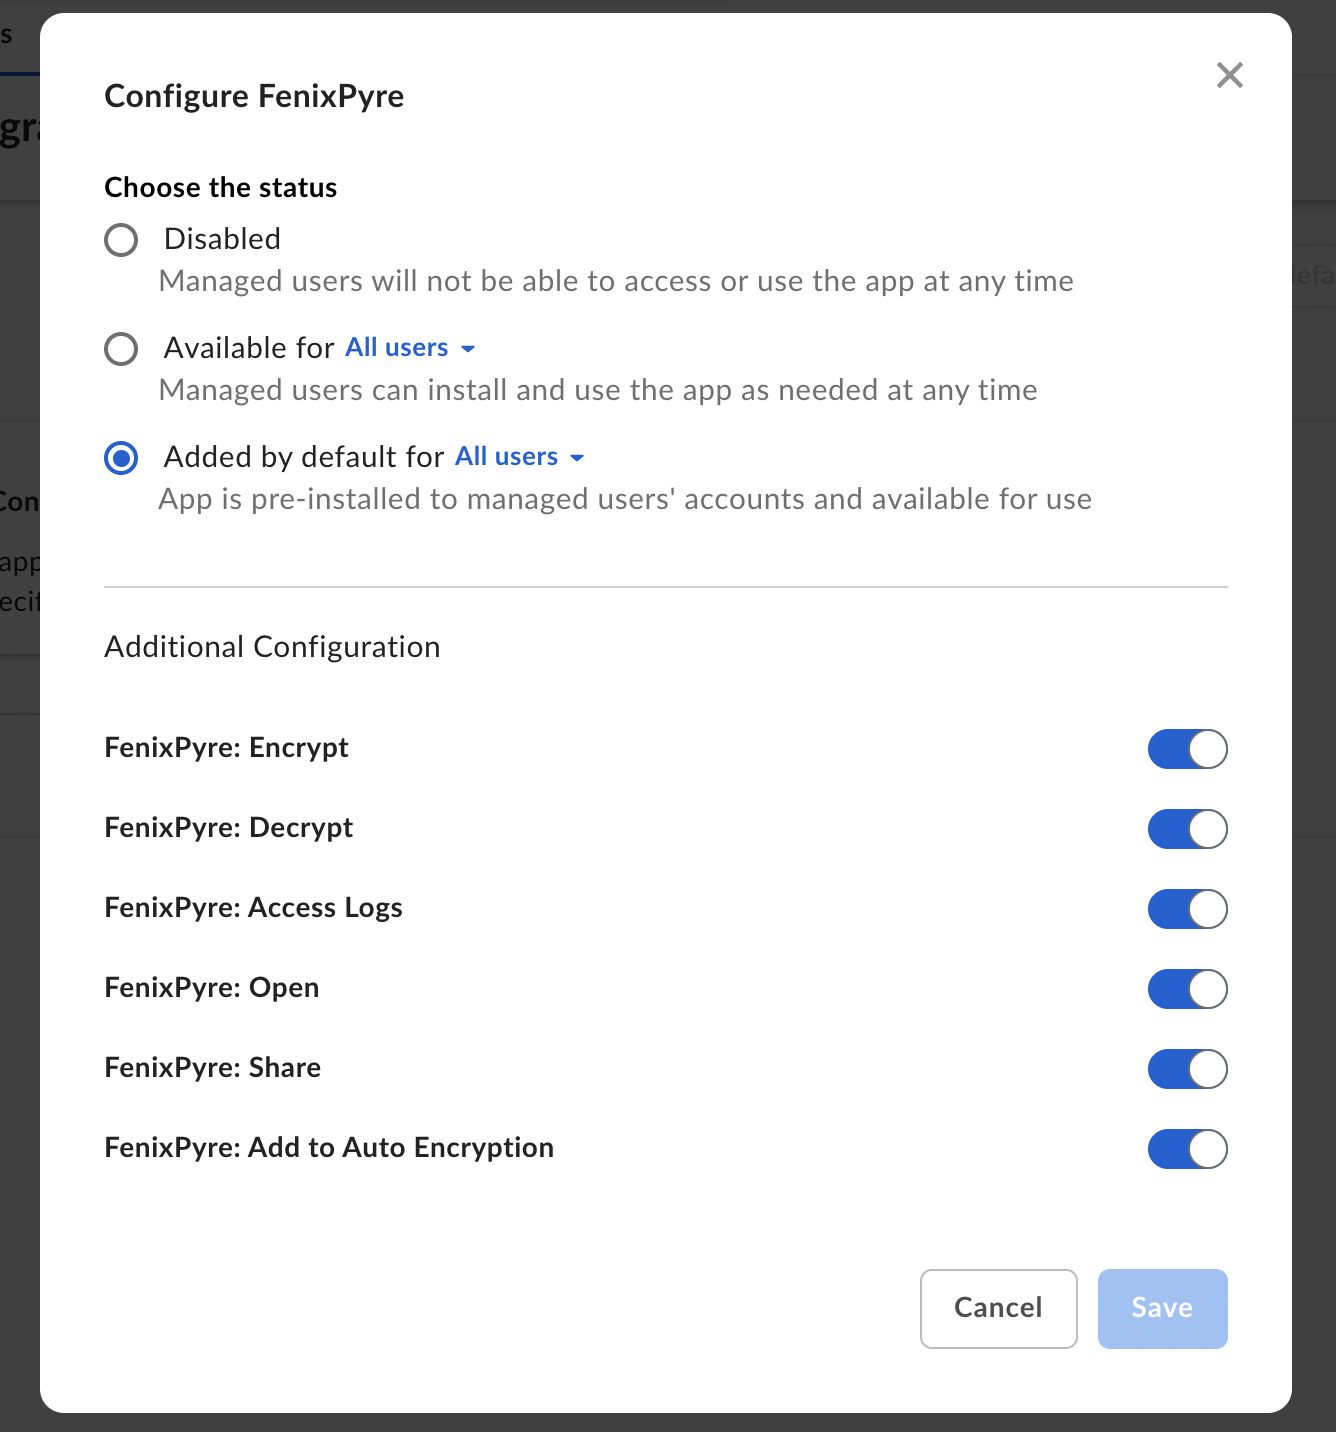Disable the FenixPyre: Access Logs switch
The image size is (1336, 1432).
pyautogui.click(x=1187, y=909)
